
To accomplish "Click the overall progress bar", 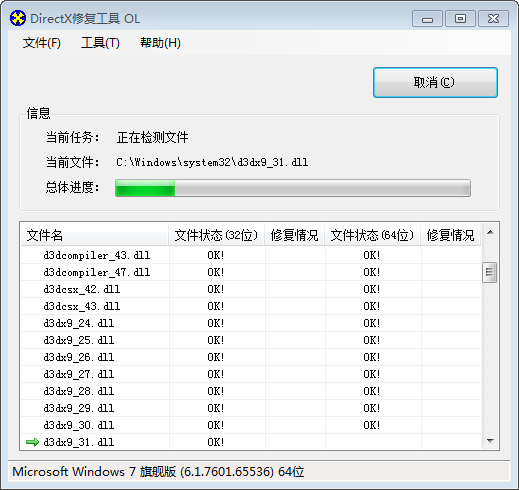I will tap(293, 188).
